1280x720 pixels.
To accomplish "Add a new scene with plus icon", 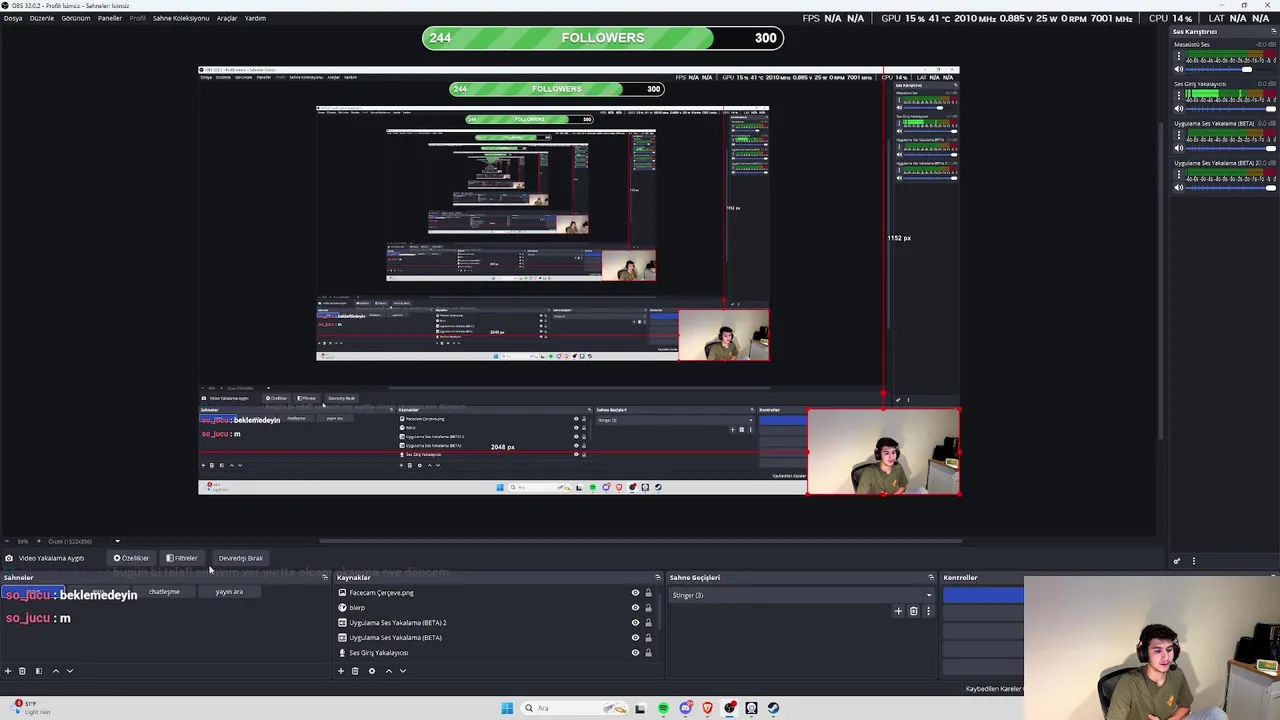I will click(8, 671).
